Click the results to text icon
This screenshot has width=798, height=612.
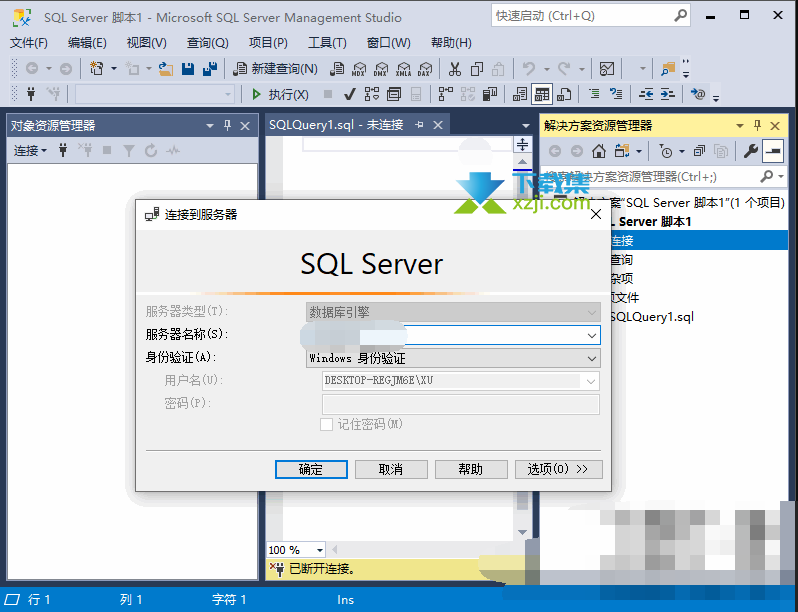pos(520,94)
